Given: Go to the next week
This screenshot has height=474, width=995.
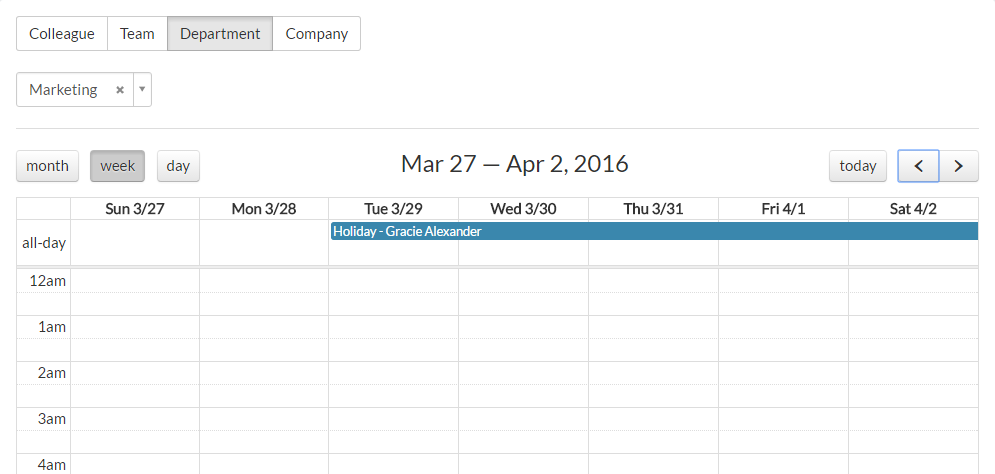Looking at the screenshot, I should tap(959, 166).
